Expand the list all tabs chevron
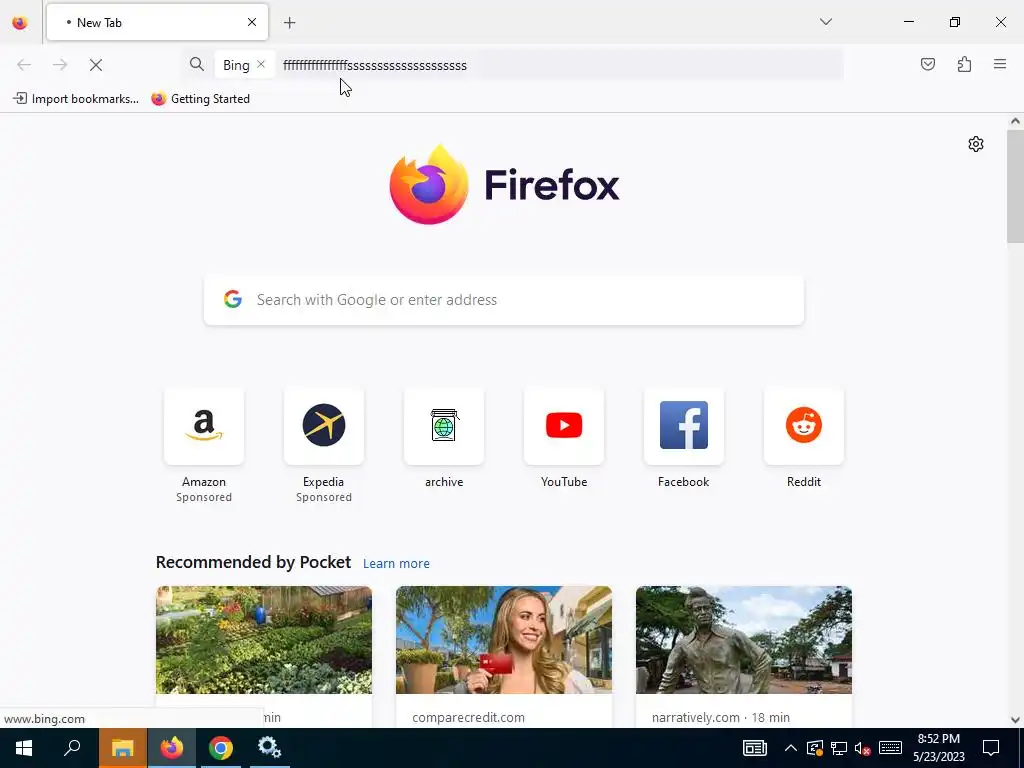Image resolution: width=1024 pixels, height=768 pixels. tap(825, 22)
